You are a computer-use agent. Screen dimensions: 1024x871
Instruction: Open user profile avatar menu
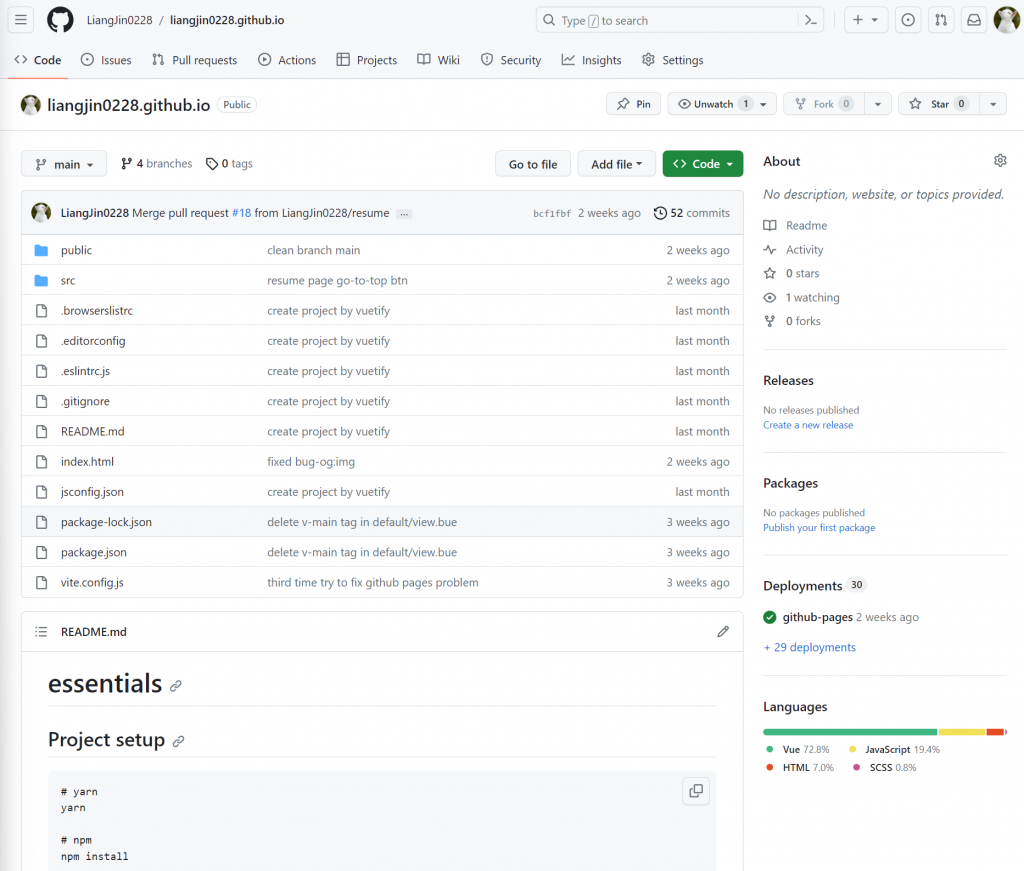[x=1006, y=20]
